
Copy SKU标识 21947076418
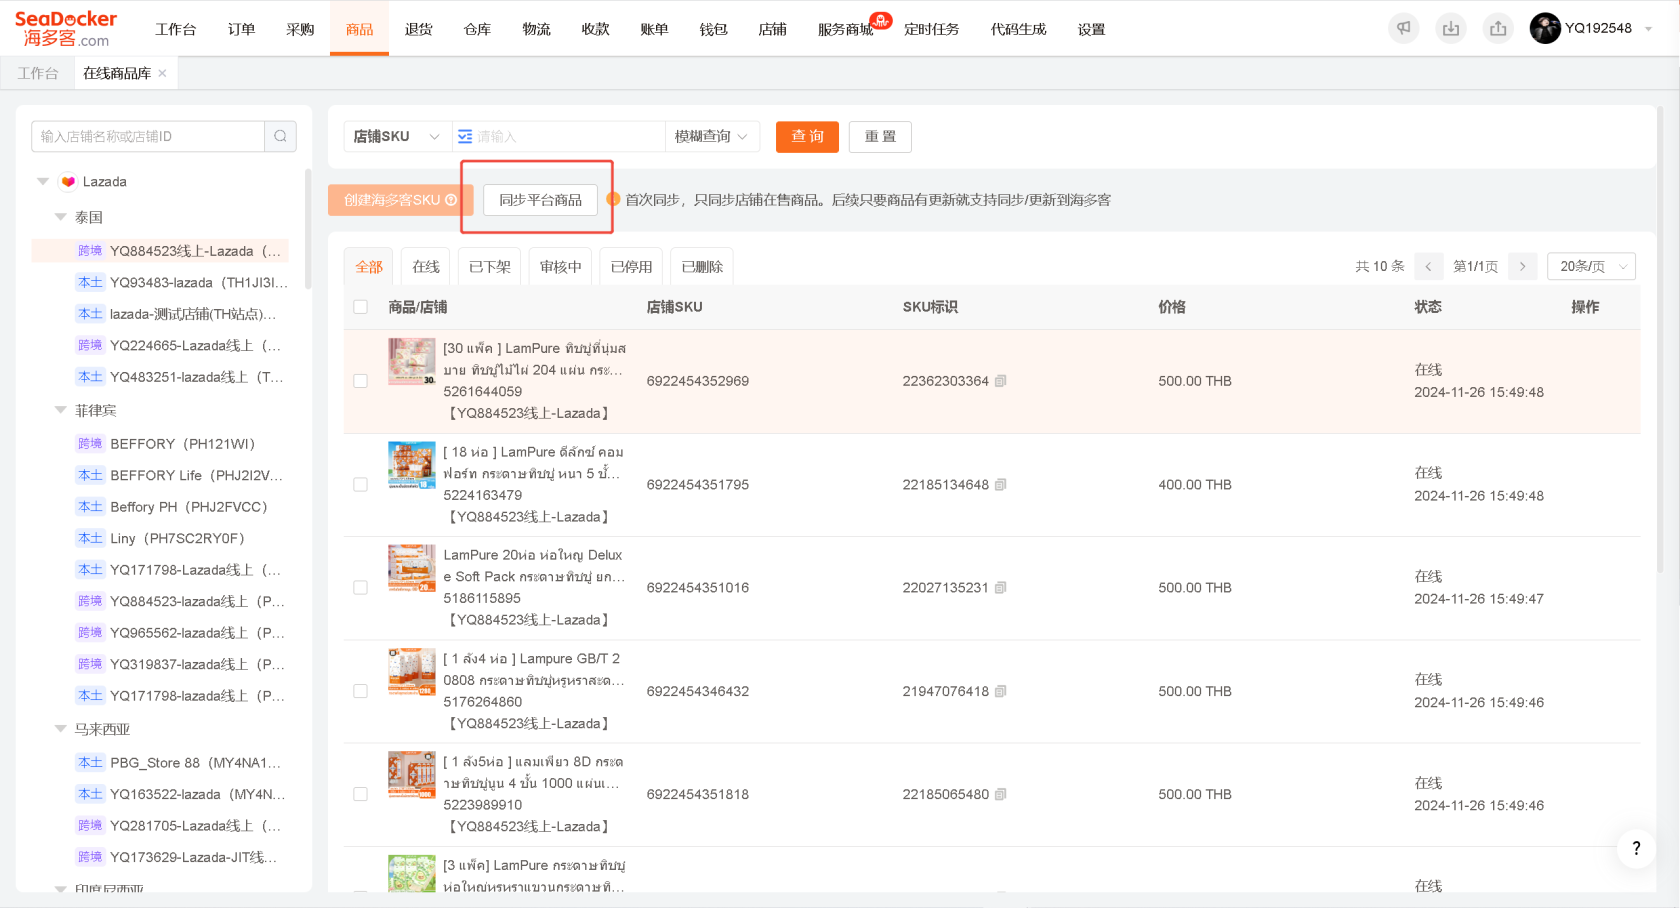(1001, 691)
